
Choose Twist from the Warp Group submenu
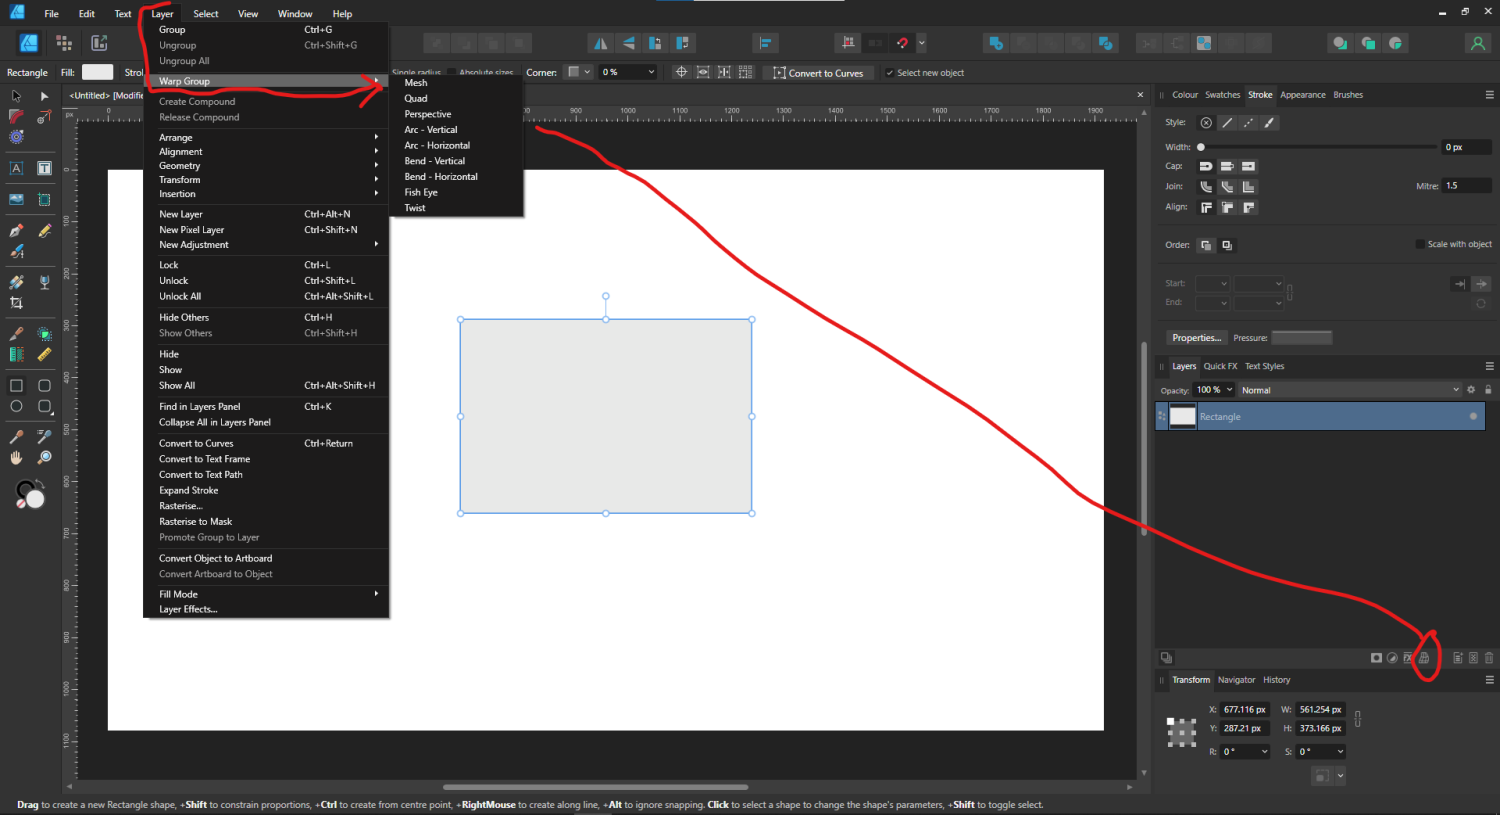(x=415, y=207)
